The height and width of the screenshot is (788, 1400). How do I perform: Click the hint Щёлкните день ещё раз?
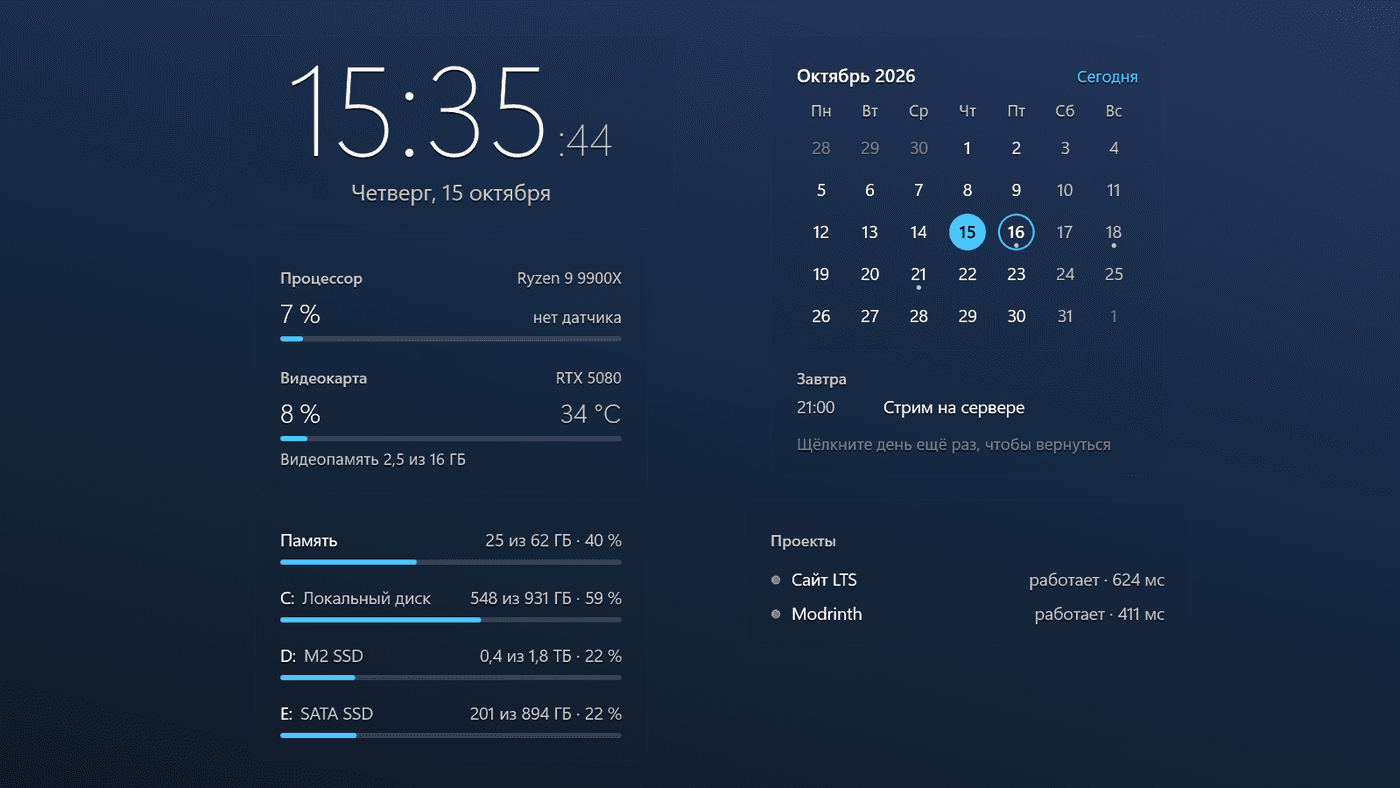pyautogui.click(x=954, y=444)
